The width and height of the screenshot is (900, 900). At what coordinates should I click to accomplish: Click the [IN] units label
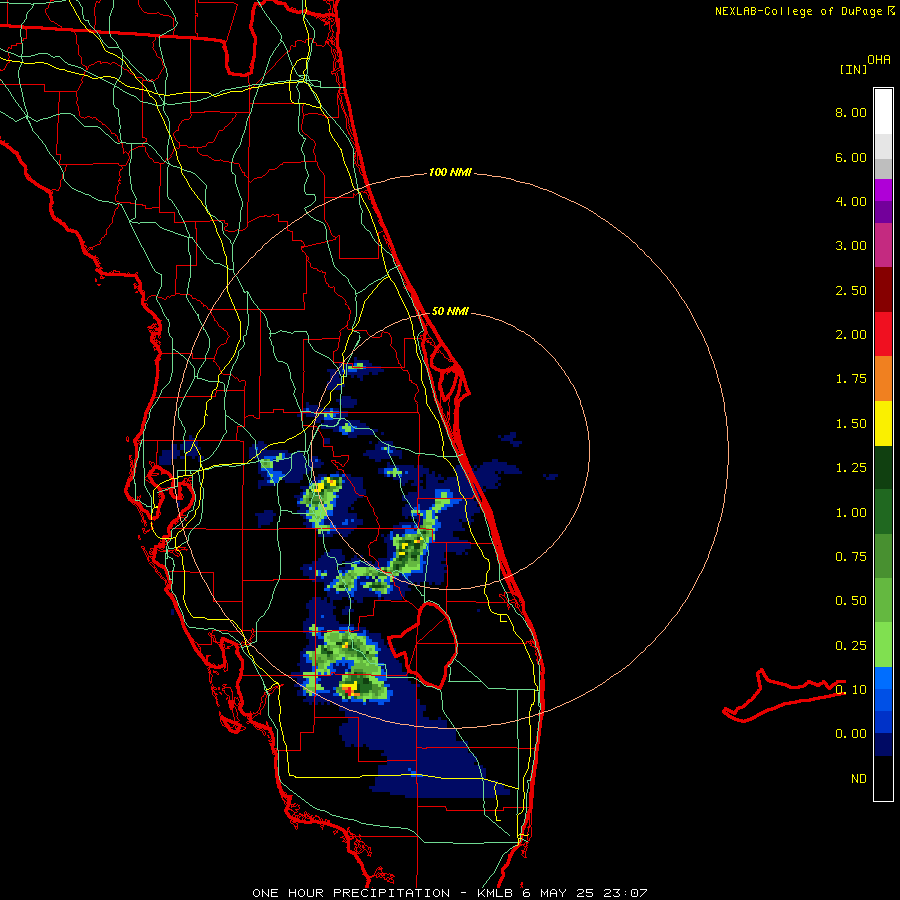(x=853, y=69)
